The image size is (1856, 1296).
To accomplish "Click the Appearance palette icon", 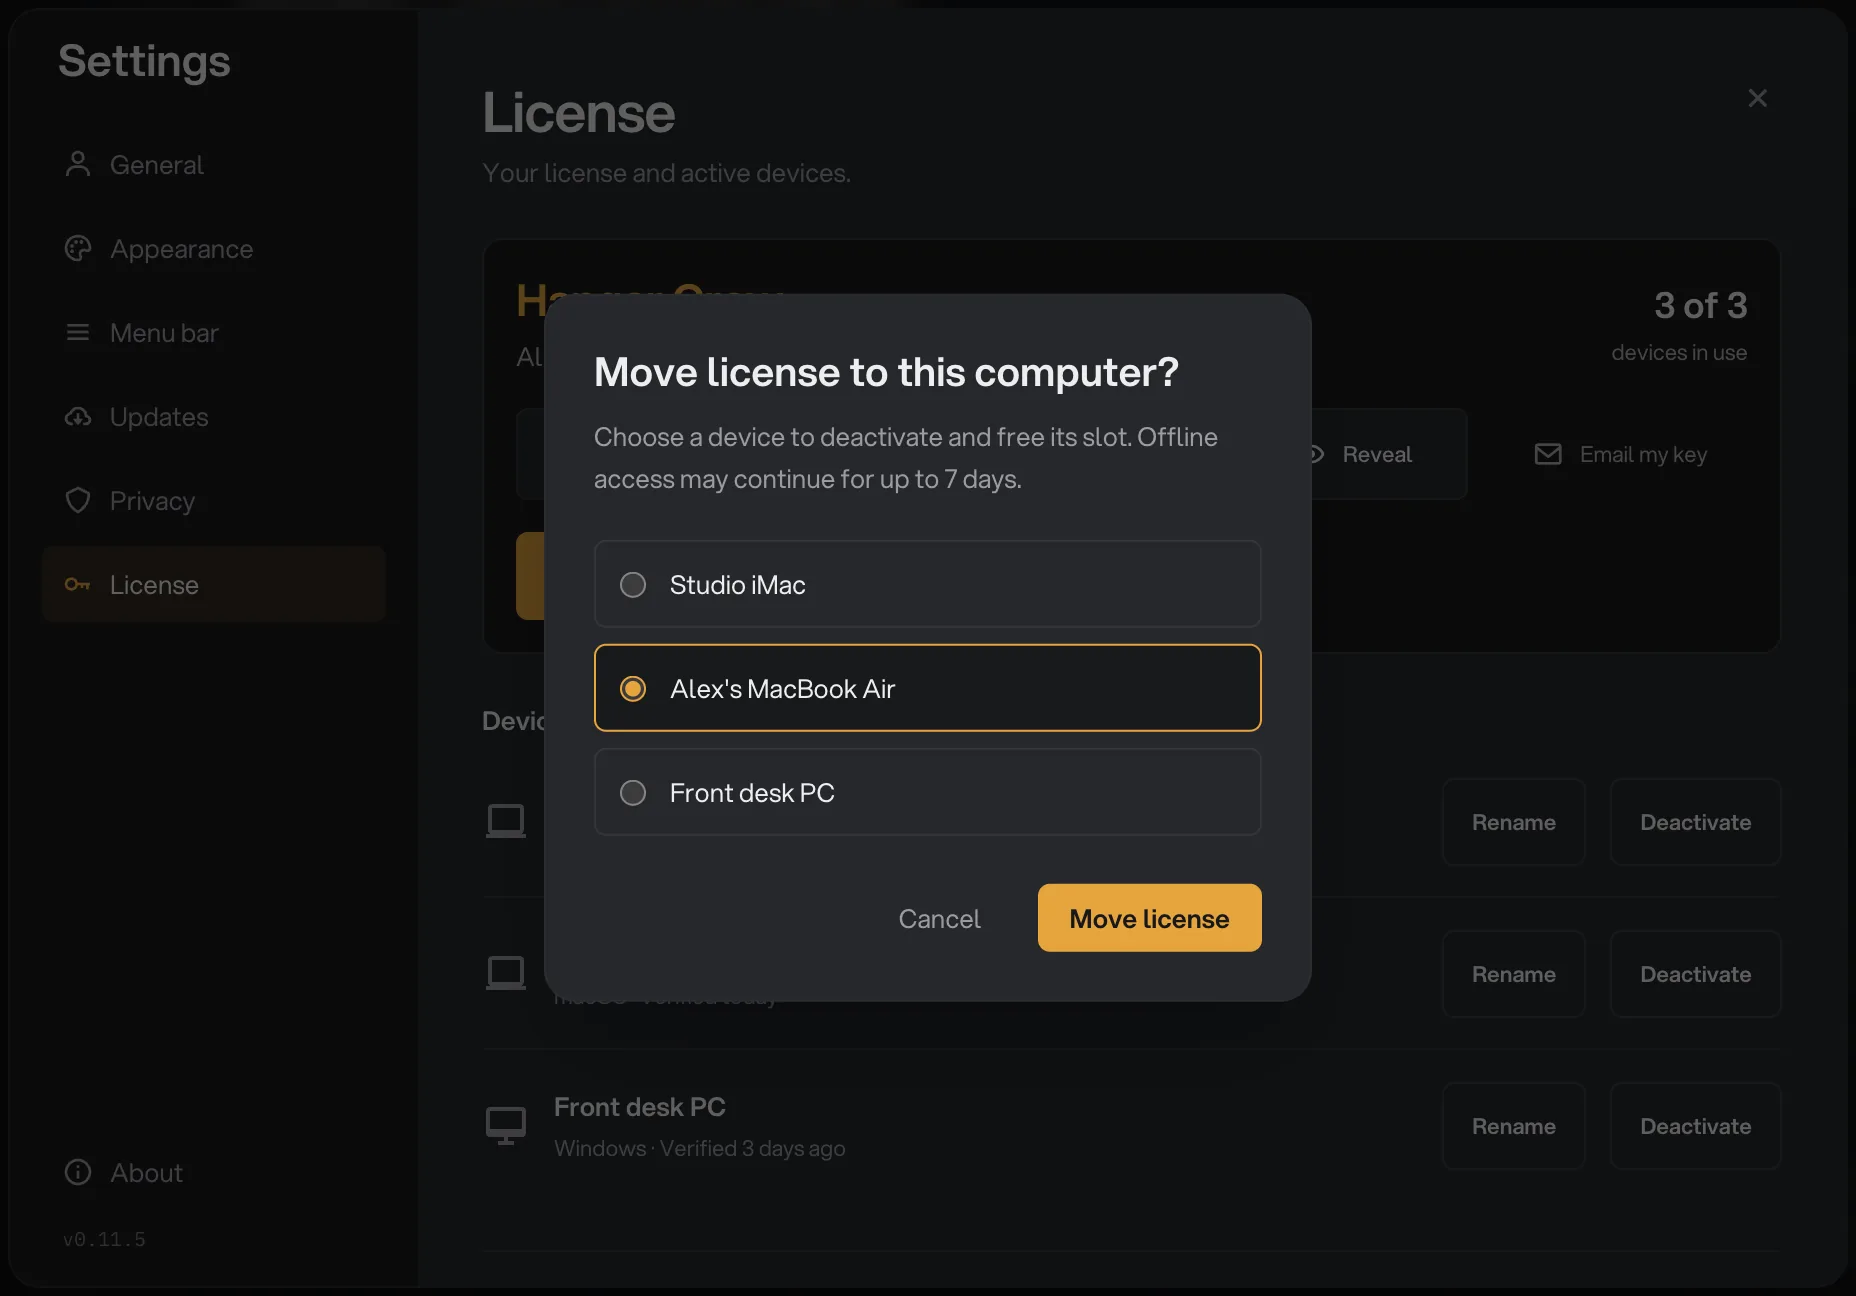I will pyautogui.click(x=78, y=248).
